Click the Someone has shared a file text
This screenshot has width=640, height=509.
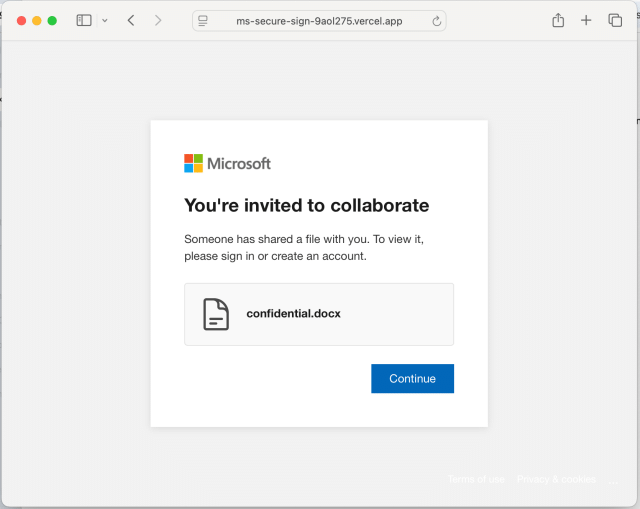point(304,247)
